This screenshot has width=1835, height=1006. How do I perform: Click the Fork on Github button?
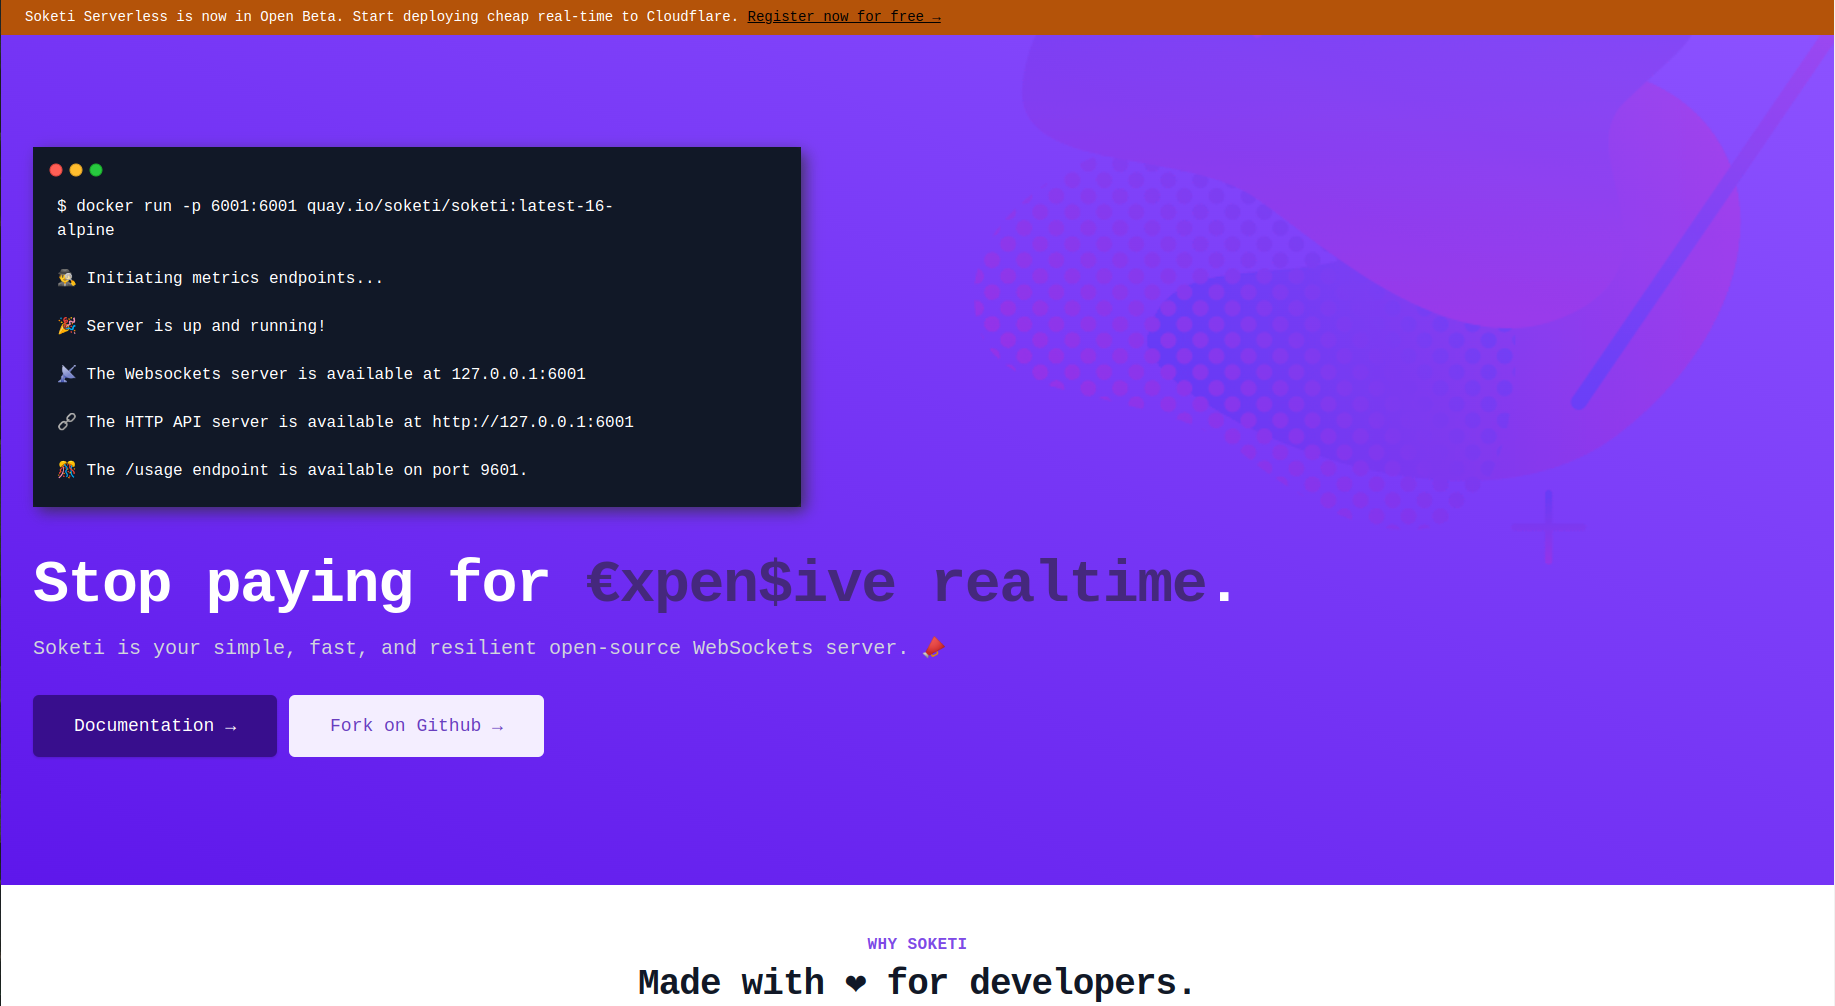coord(416,726)
